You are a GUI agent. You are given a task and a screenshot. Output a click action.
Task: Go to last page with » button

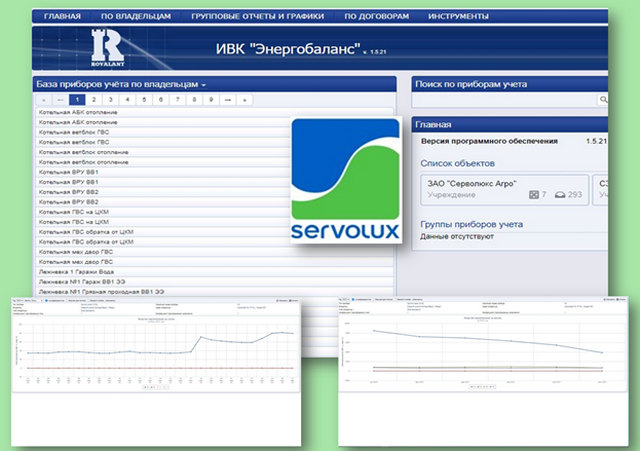tap(244, 100)
